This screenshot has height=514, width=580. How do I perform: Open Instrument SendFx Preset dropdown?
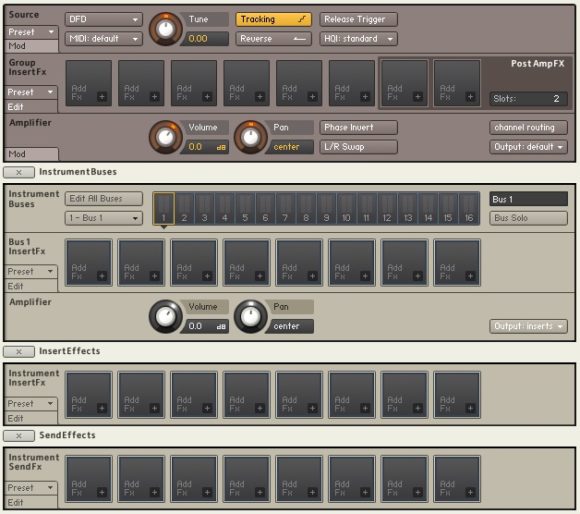point(31,488)
